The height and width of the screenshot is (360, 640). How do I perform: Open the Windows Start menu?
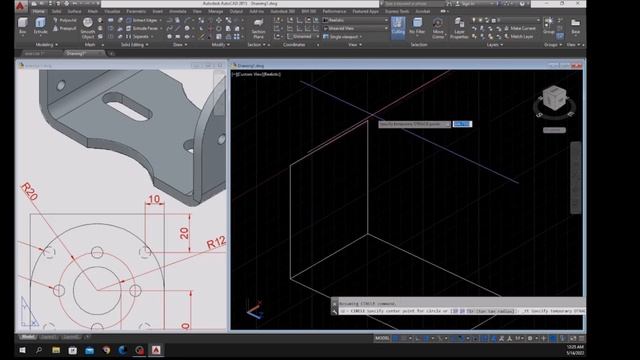[x=22, y=350]
